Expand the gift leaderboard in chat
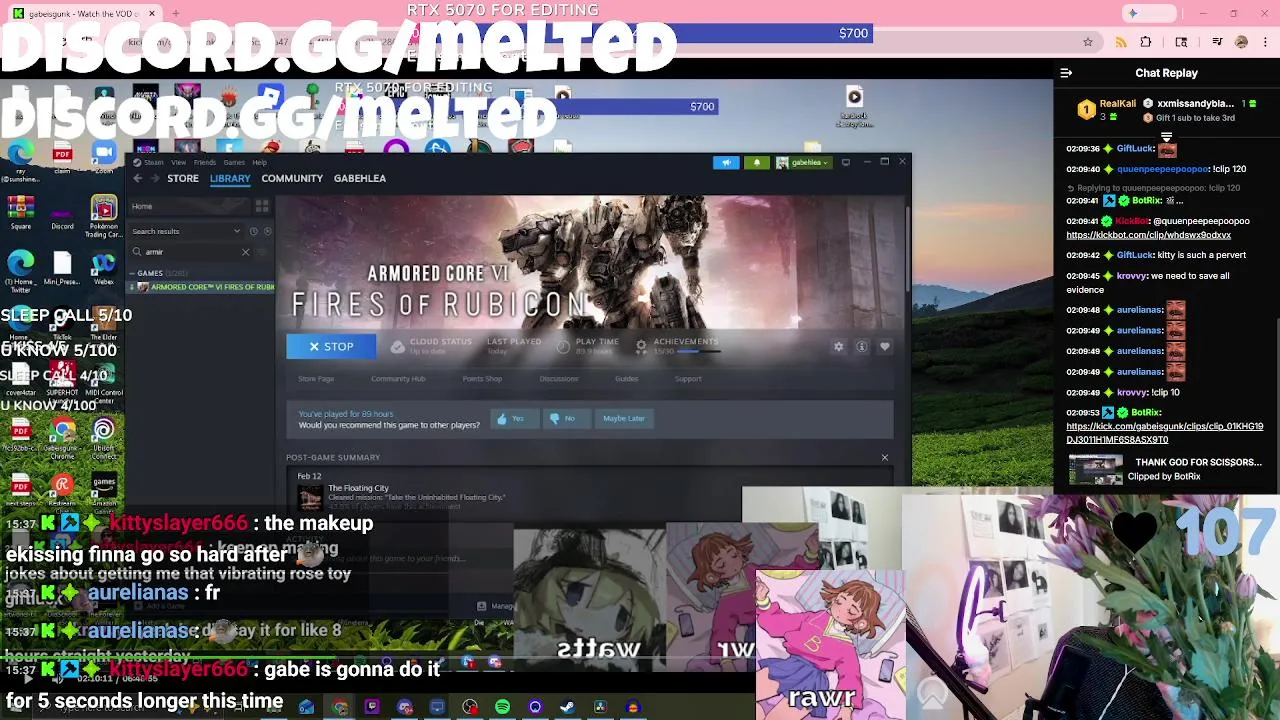This screenshot has width=1280, height=720. [1166, 137]
